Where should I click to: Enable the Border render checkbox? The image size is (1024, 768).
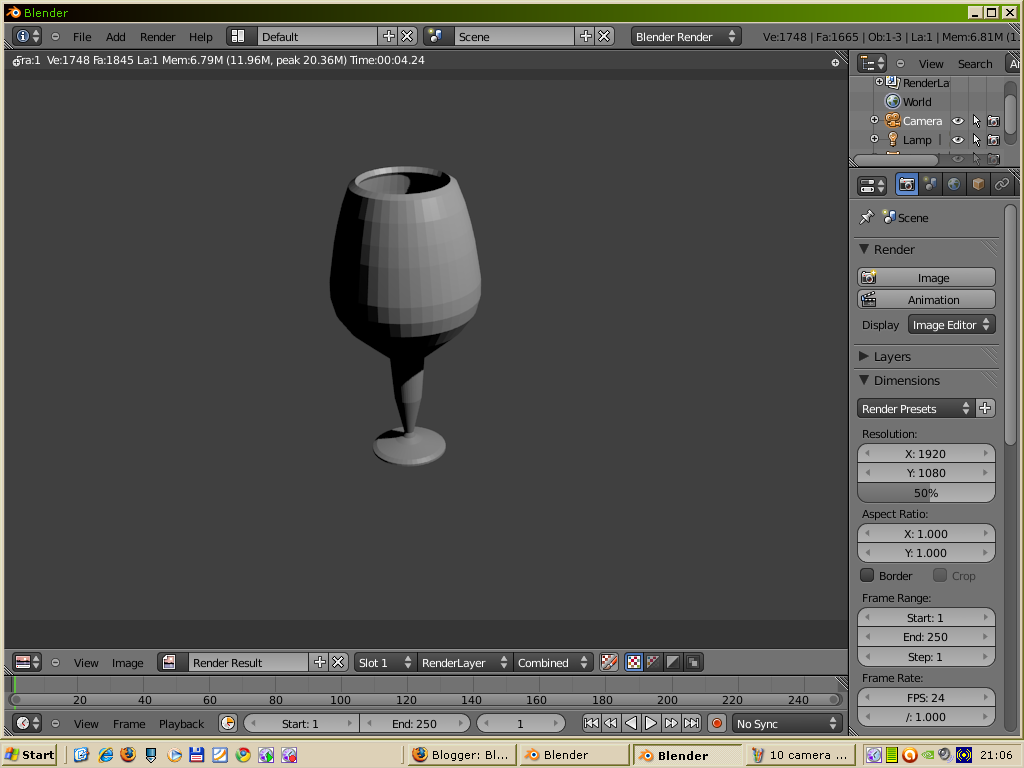pos(868,575)
